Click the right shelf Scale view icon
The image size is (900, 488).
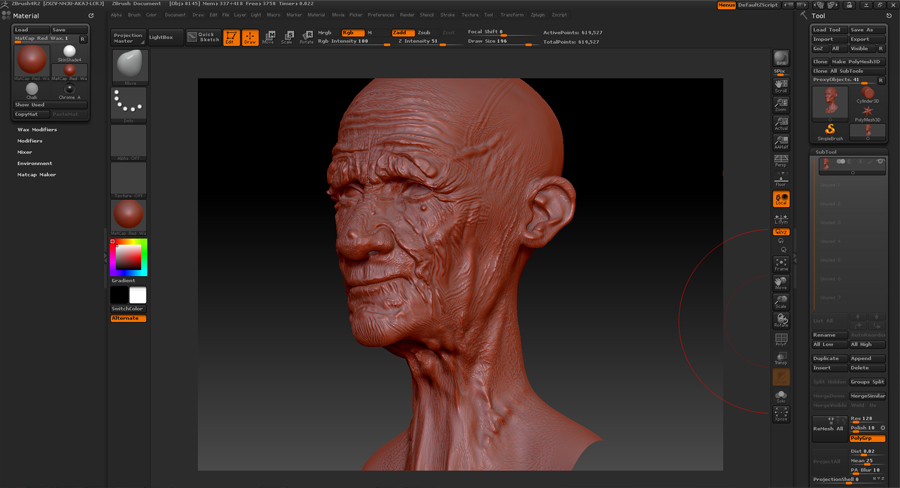781,301
